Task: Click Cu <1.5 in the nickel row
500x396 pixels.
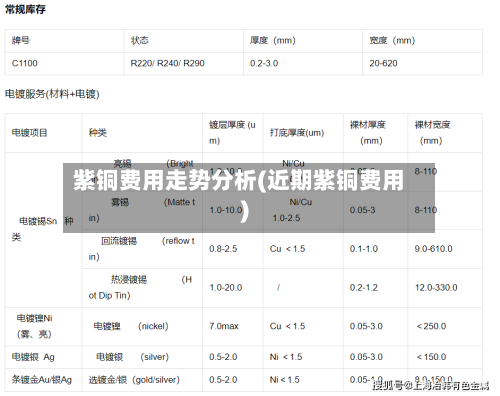Action: (287, 326)
